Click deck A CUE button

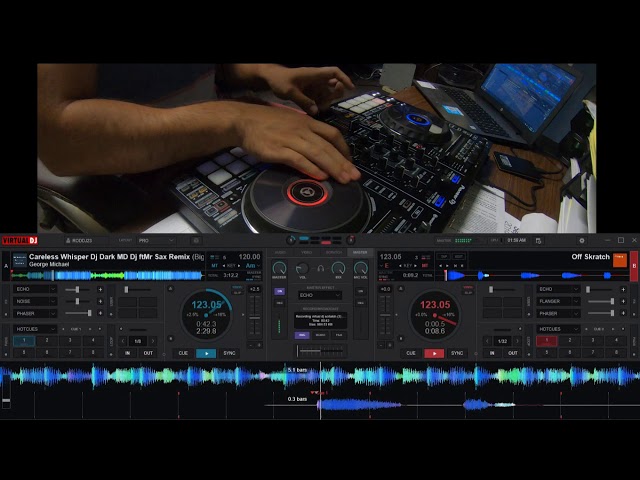183,353
